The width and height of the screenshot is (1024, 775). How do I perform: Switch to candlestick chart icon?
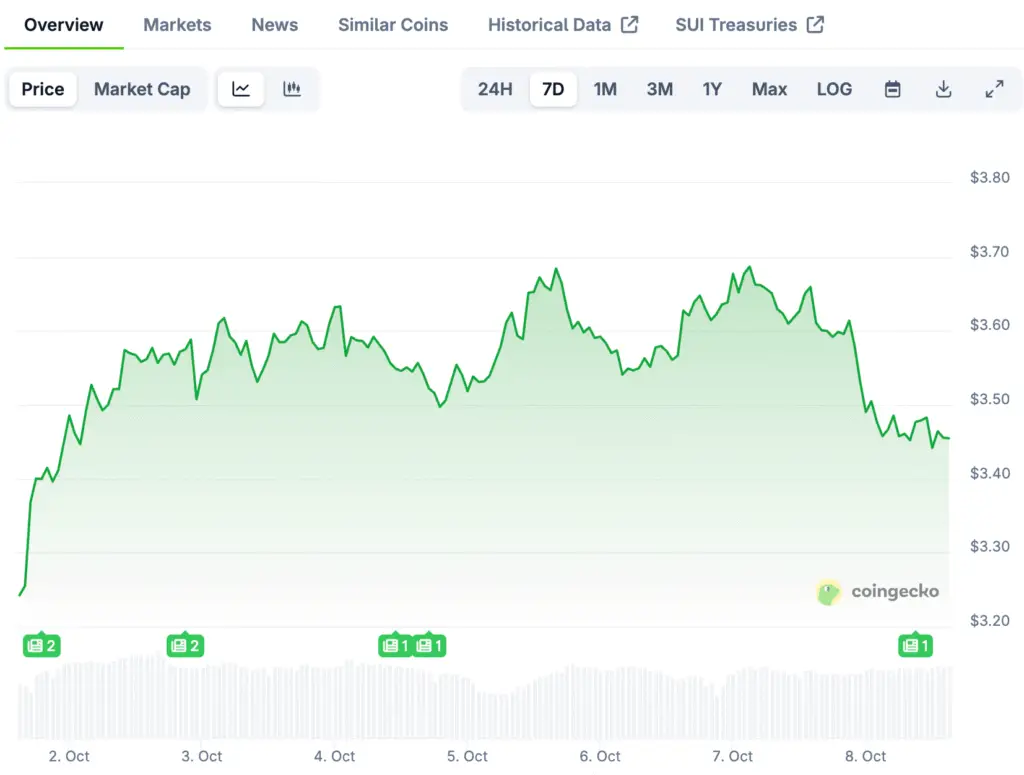pyautogui.click(x=292, y=89)
